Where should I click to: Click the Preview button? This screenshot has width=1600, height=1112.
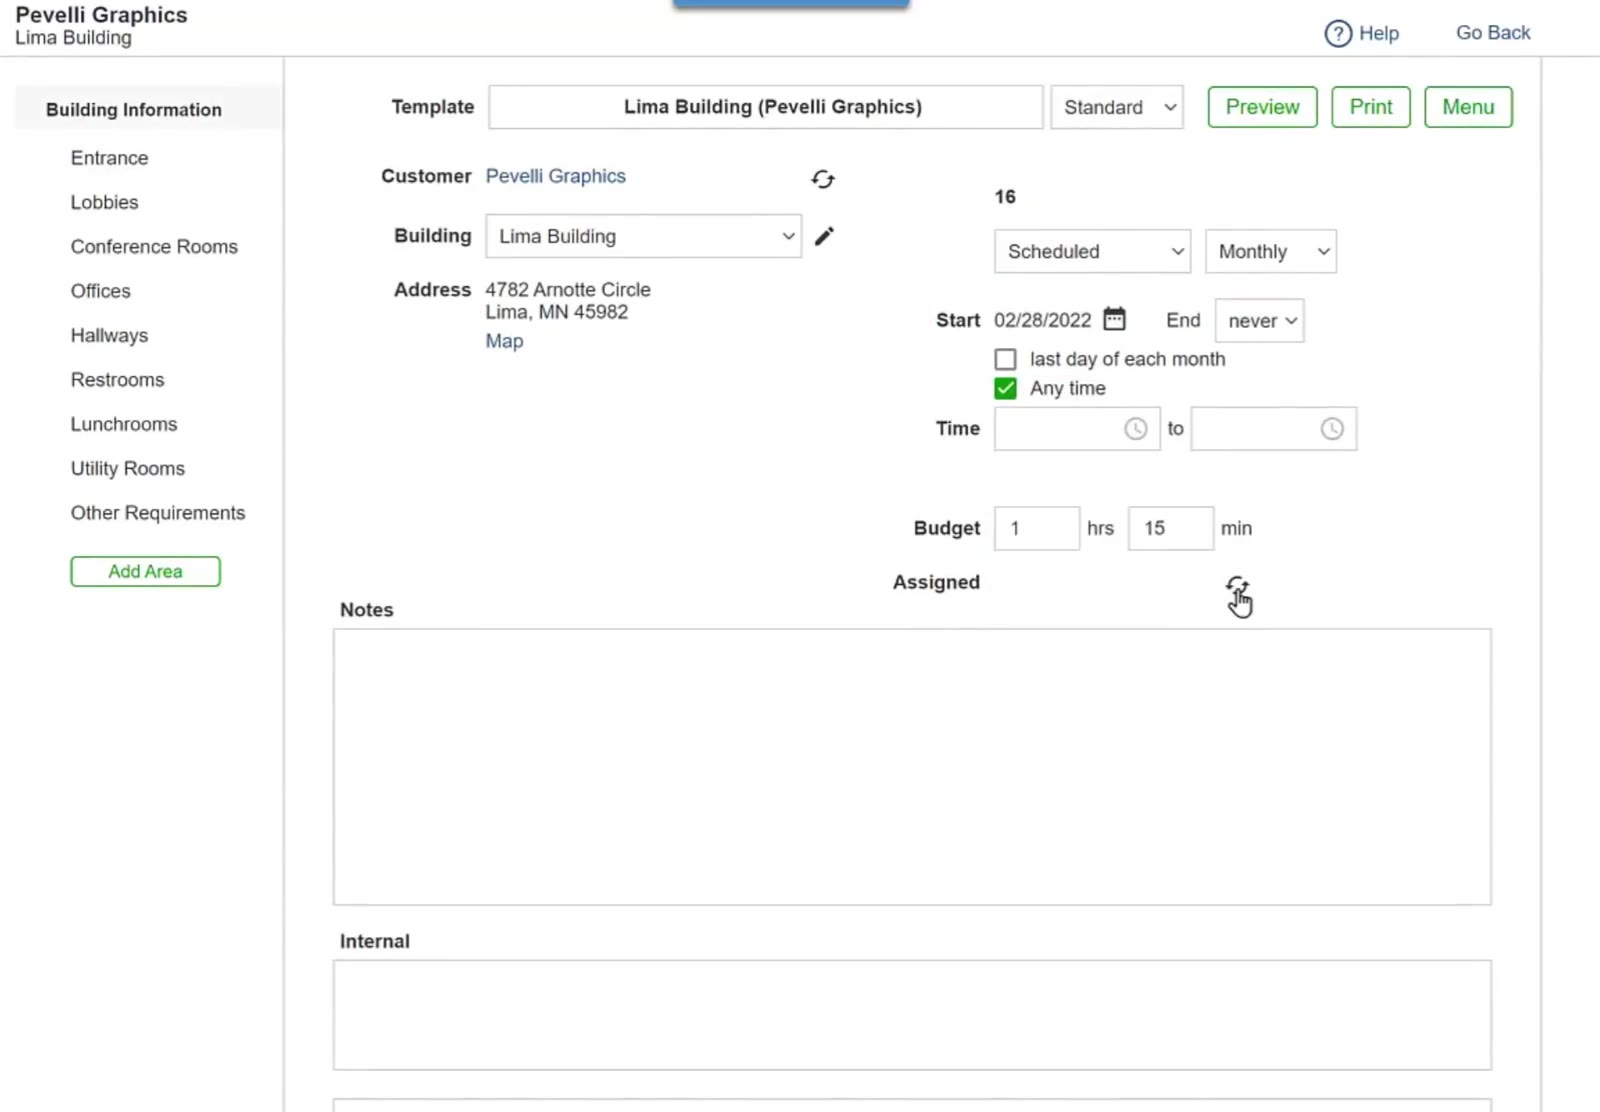(1262, 107)
